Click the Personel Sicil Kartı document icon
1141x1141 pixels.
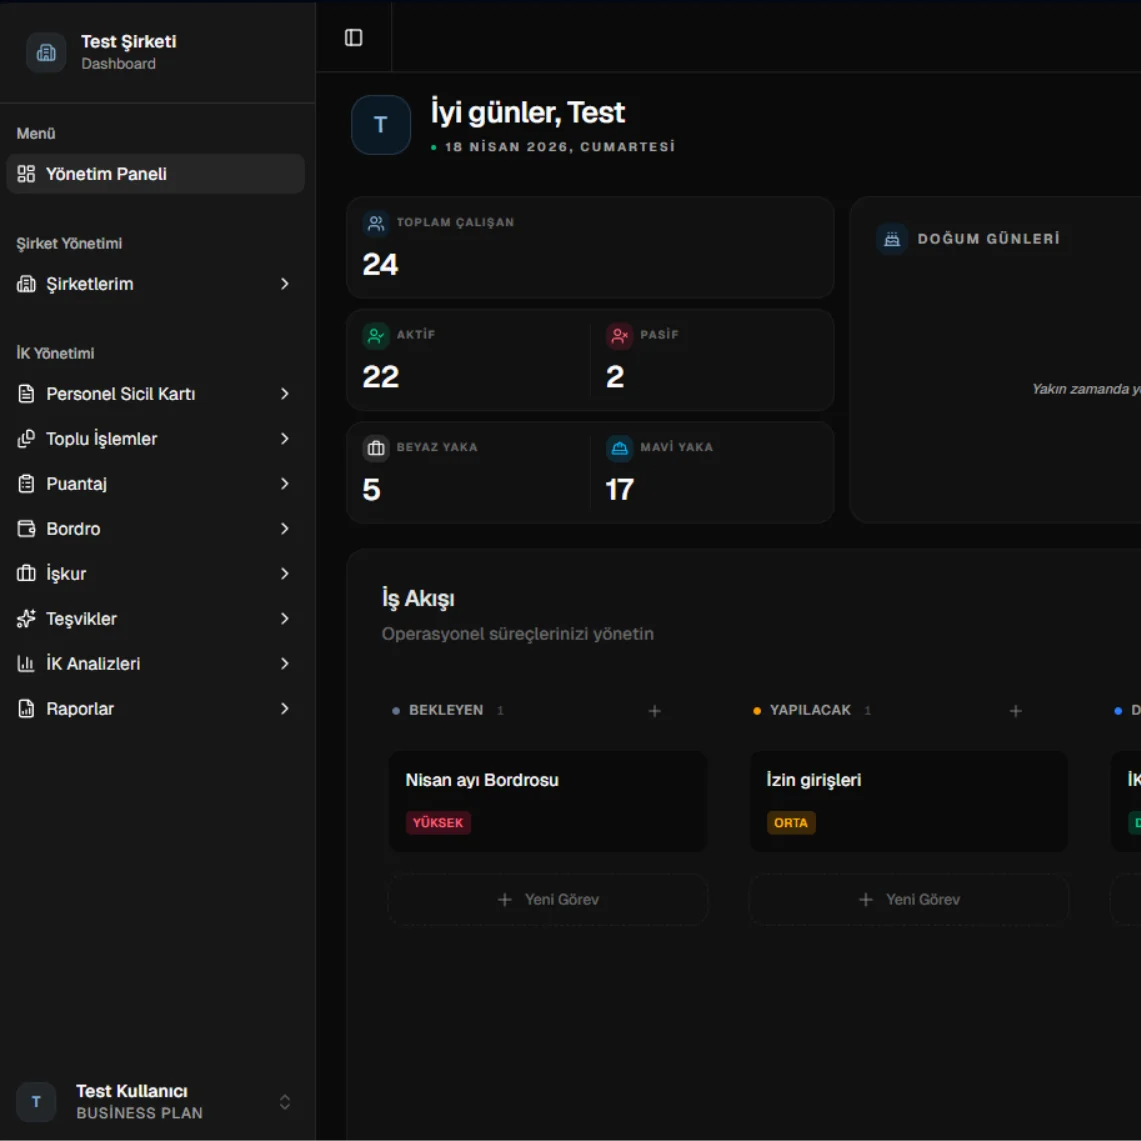click(26, 394)
